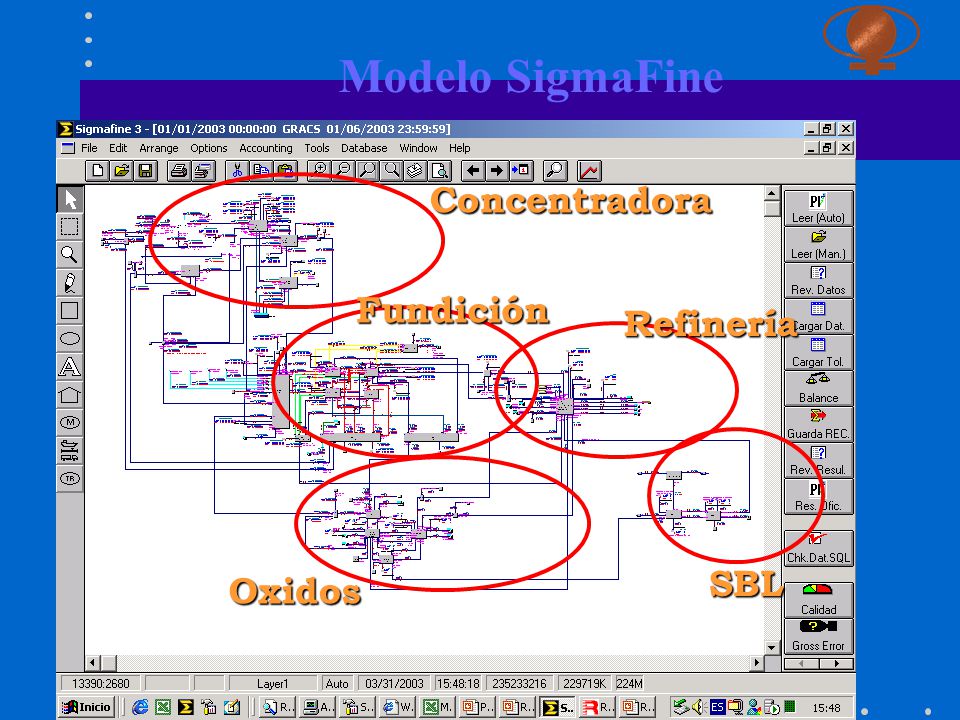
Task: Select the text A tool
Action: [70, 367]
